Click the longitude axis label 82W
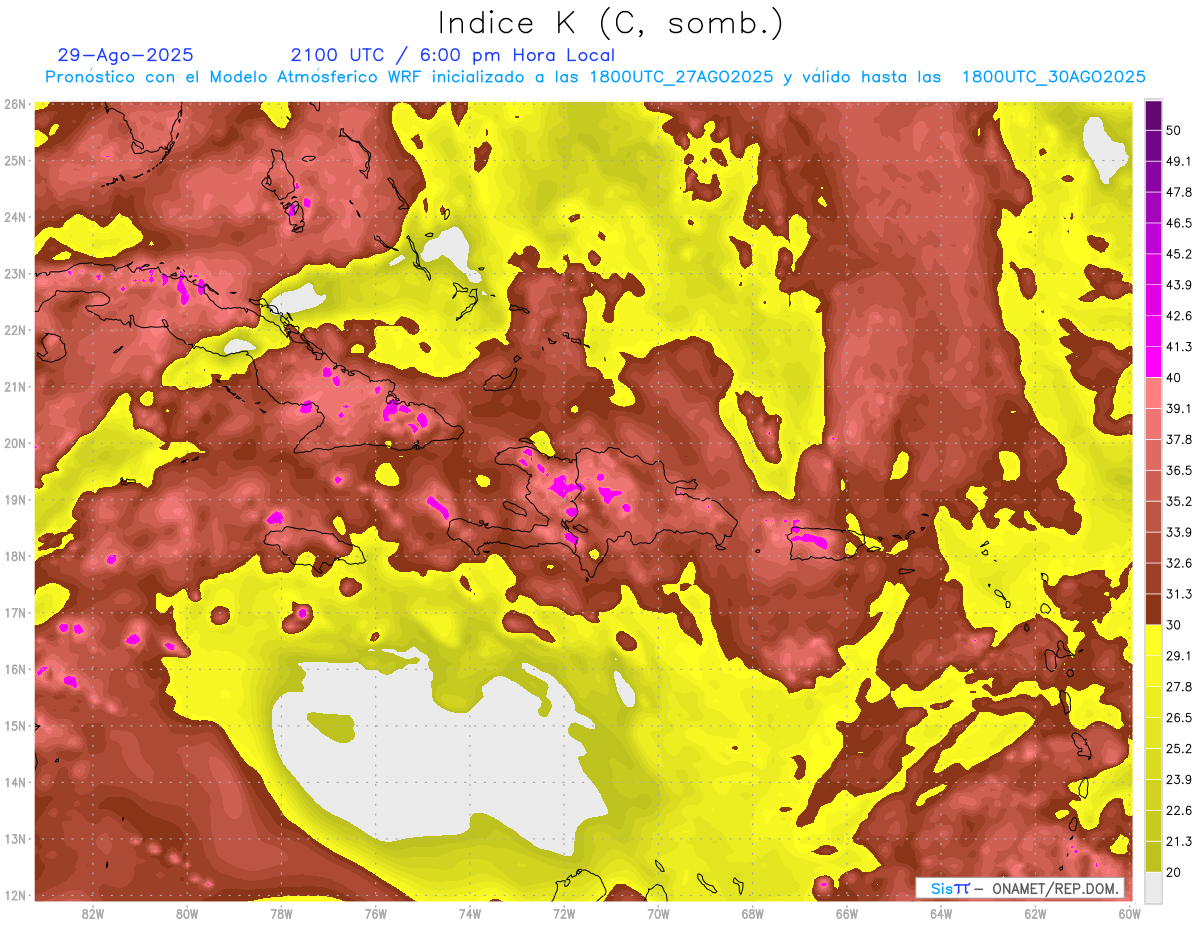This screenshot has height=927, width=1200. 93,913
